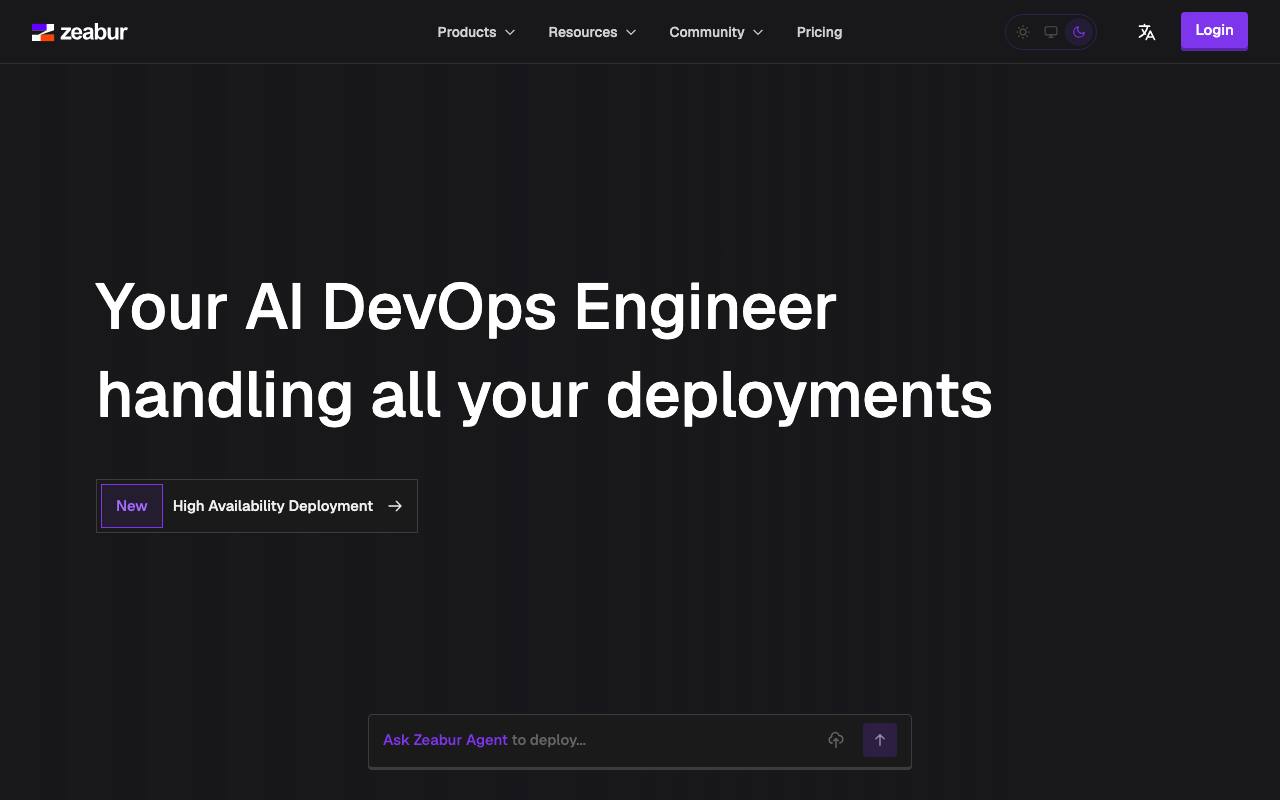The height and width of the screenshot is (800, 1280).
Task: Click the Zeabur logo in header
Action: (80, 32)
